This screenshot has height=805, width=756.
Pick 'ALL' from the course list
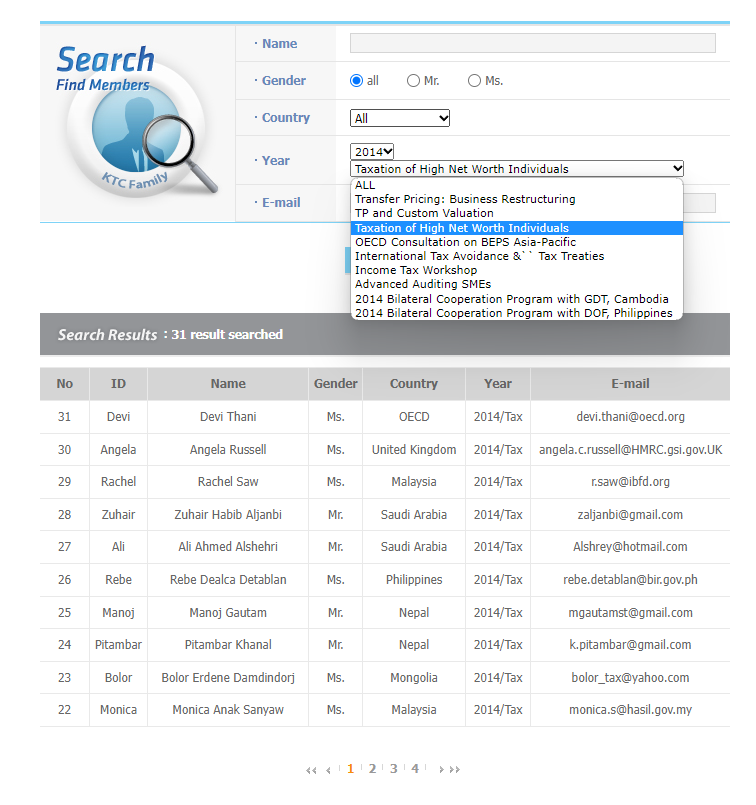[365, 185]
